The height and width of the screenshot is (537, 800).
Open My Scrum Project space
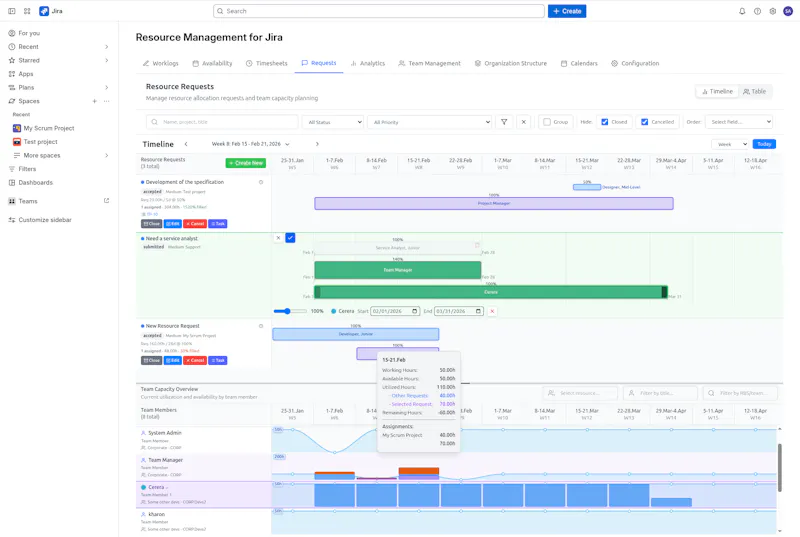click(x=48, y=128)
